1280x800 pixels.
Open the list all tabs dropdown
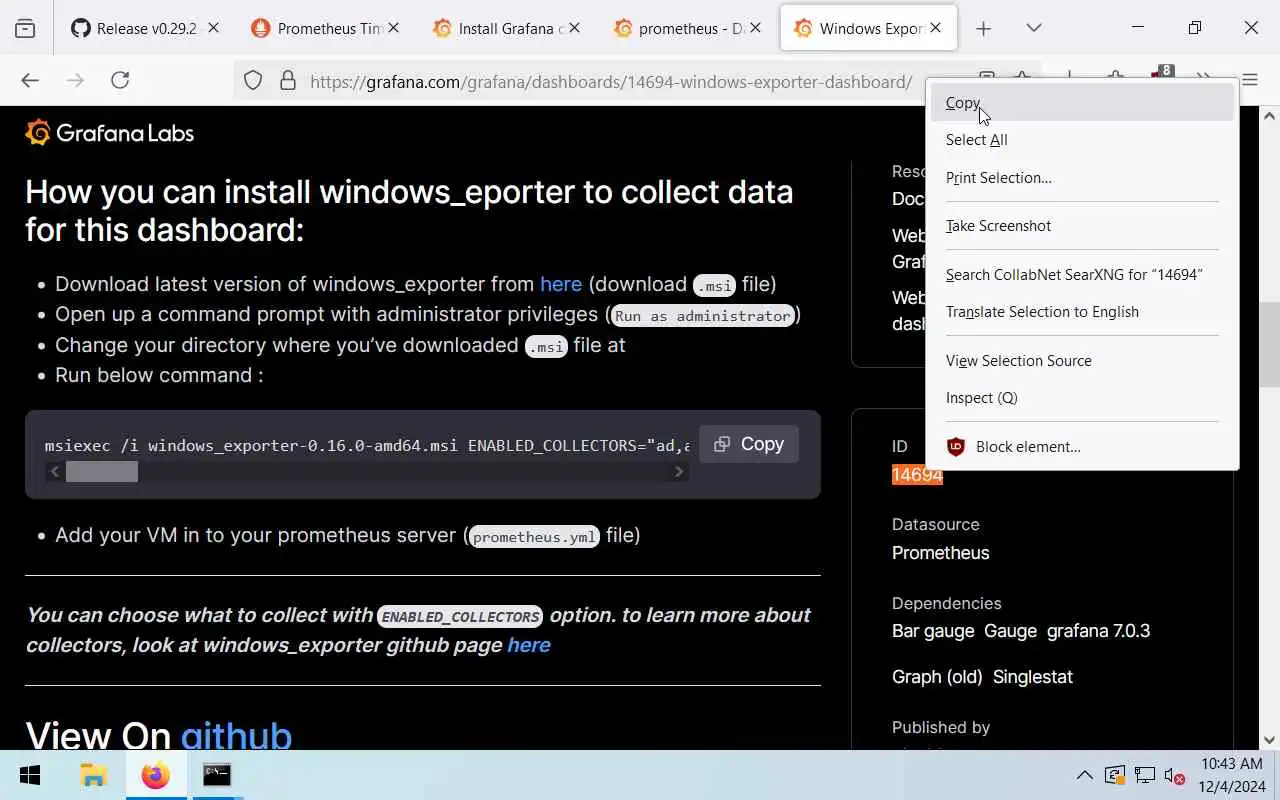1034,28
